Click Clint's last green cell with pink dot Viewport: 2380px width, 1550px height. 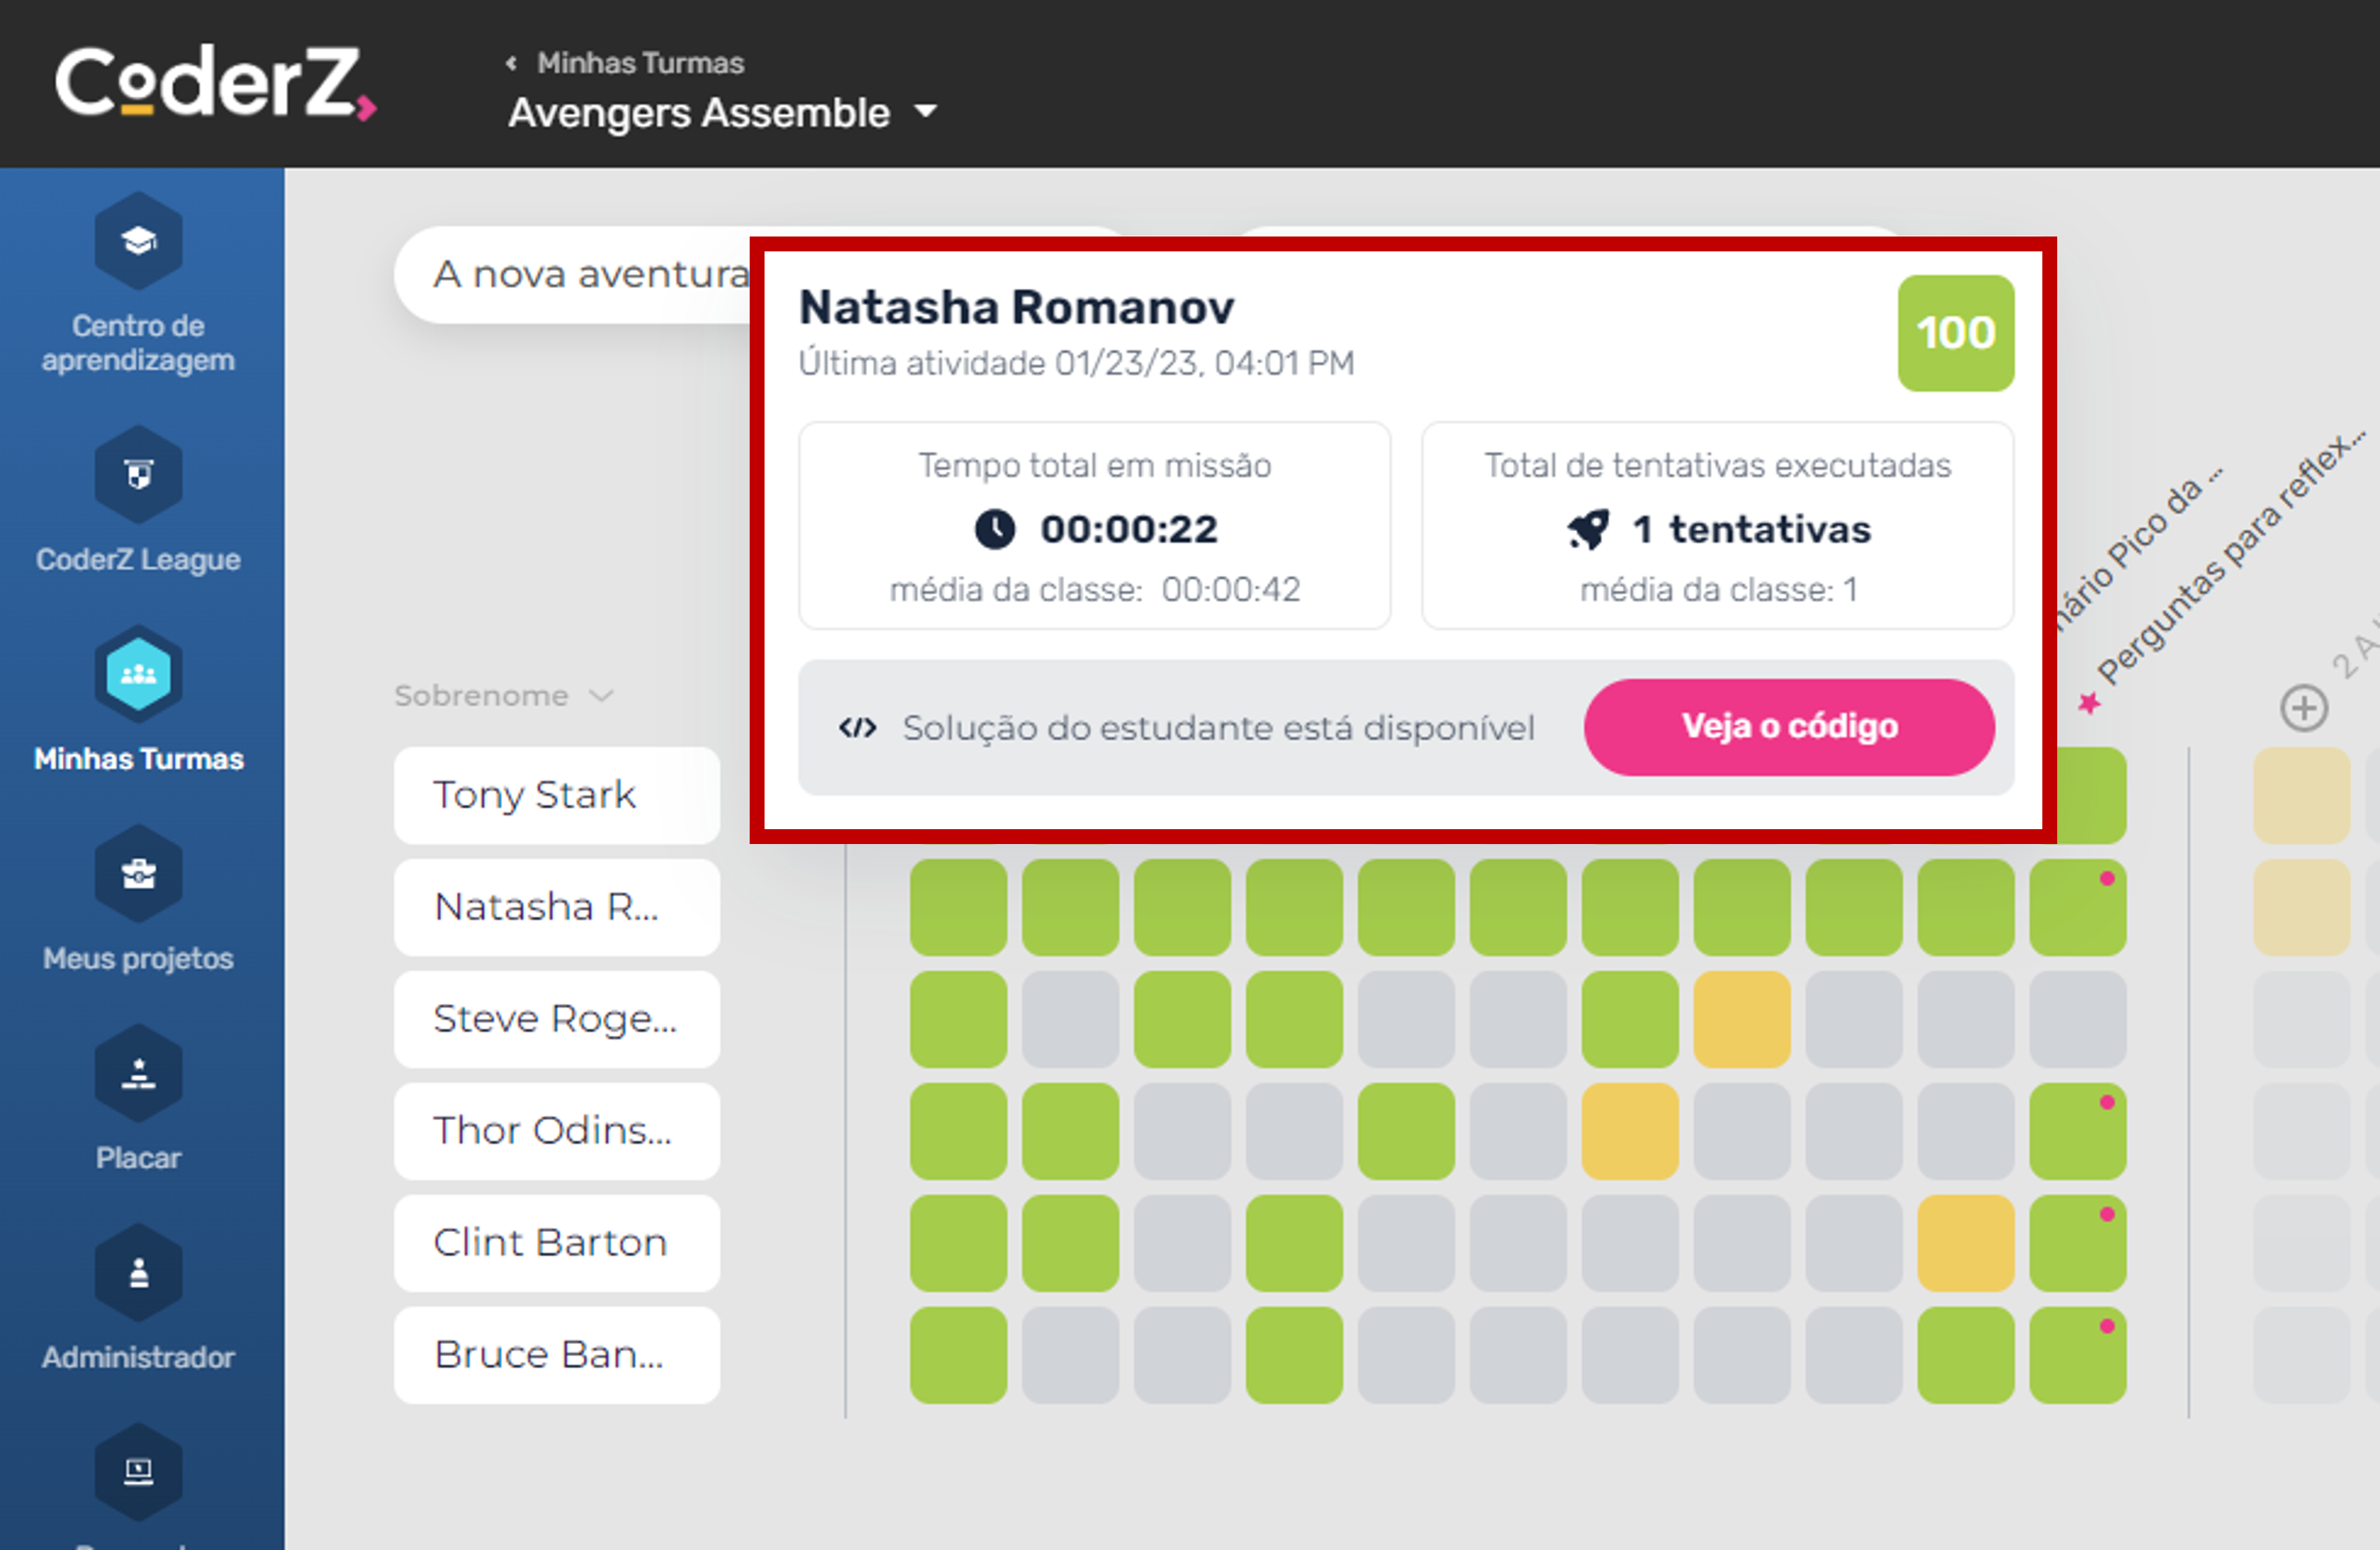(x=2078, y=1243)
